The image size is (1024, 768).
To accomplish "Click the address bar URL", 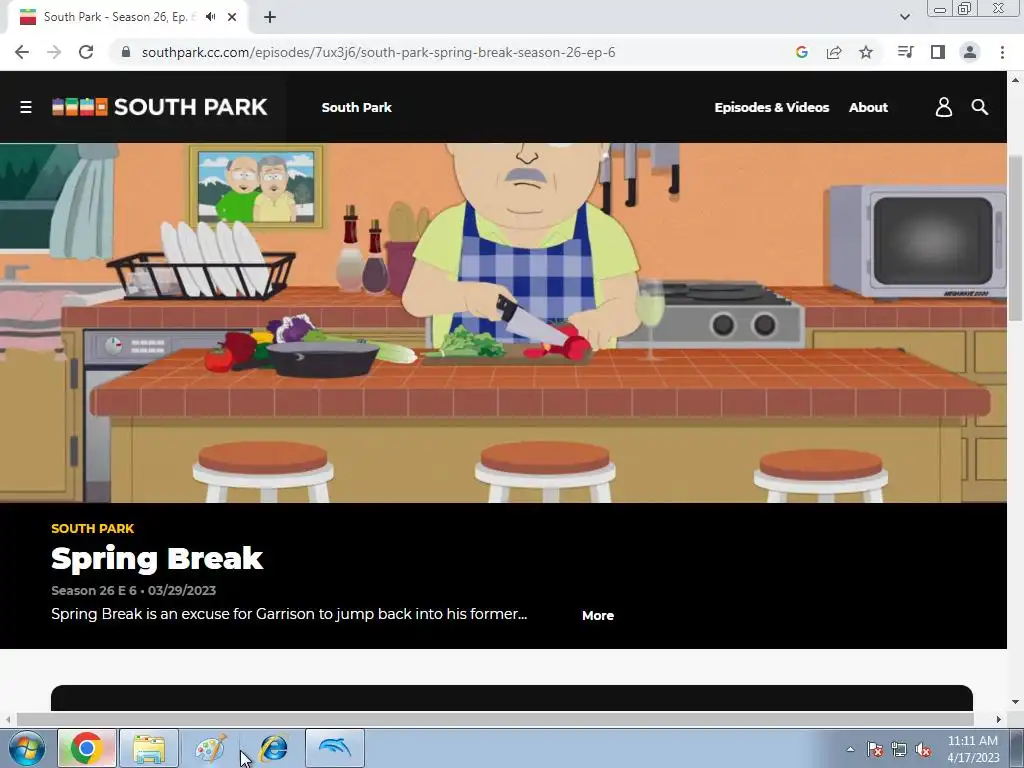I will (x=378, y=52).
